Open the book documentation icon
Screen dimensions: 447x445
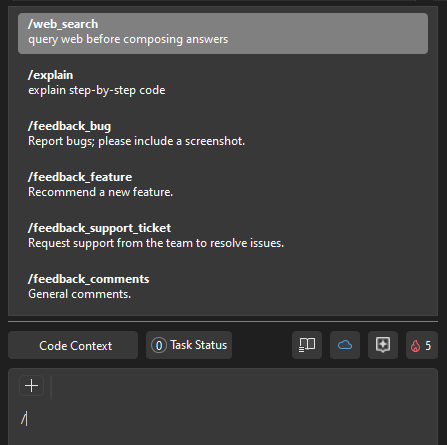coord(307,345)
